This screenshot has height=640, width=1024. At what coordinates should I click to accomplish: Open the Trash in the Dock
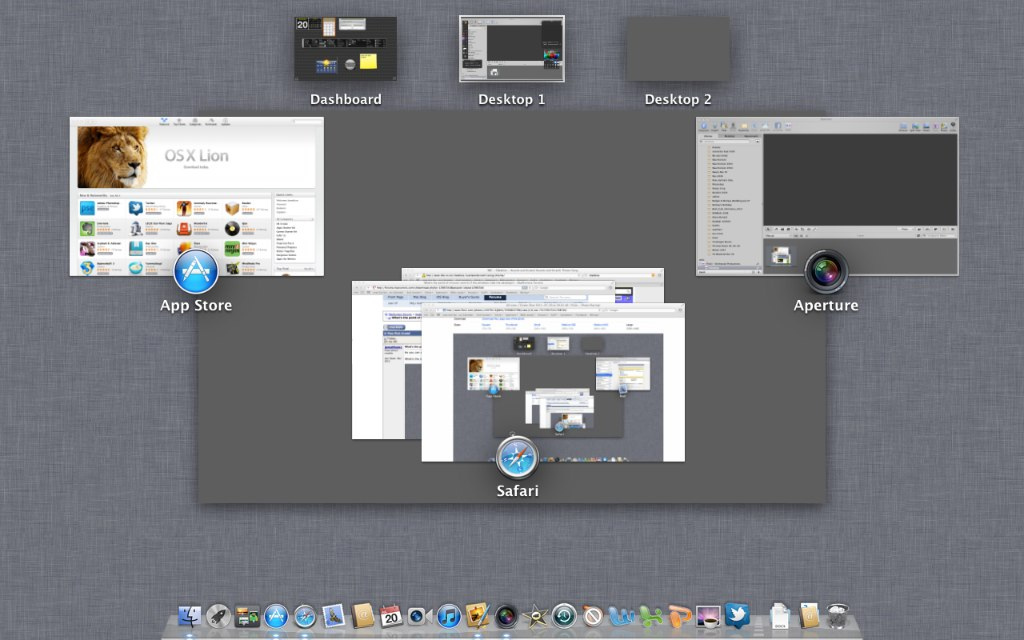coord(837,616)
